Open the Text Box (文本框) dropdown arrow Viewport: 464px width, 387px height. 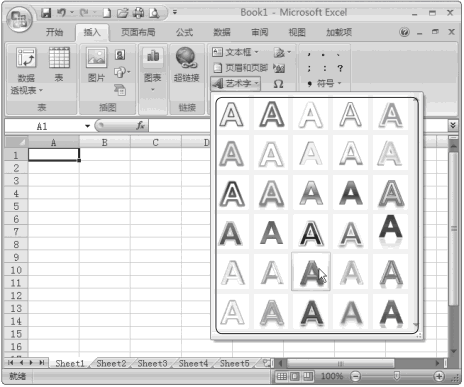tap(257, 52)
